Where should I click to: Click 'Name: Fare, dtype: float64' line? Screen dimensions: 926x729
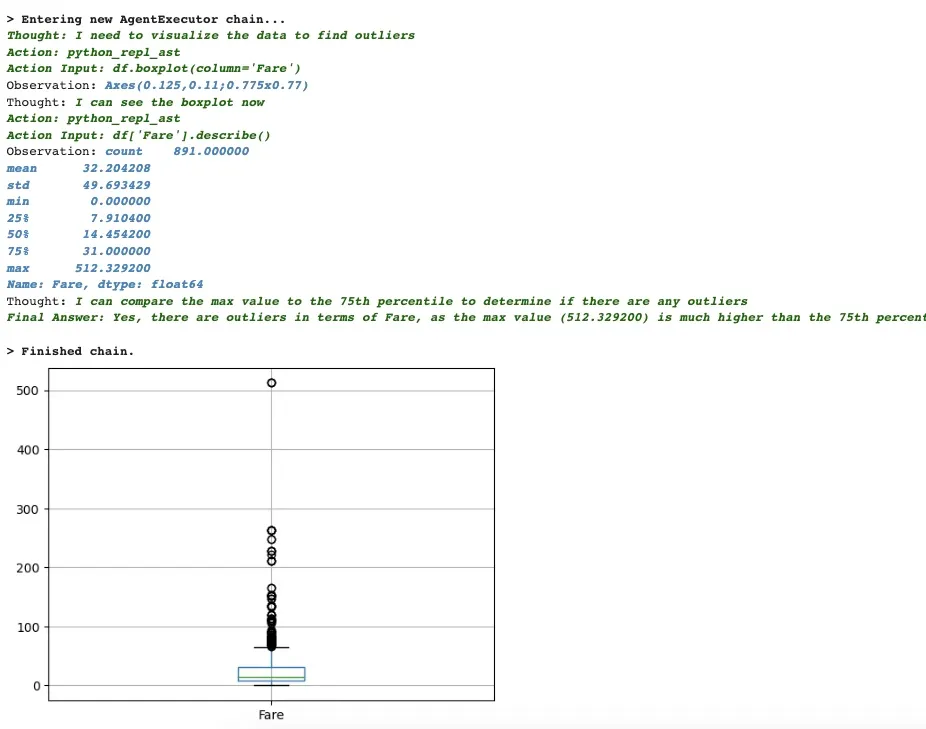click(x=105, y=285)
